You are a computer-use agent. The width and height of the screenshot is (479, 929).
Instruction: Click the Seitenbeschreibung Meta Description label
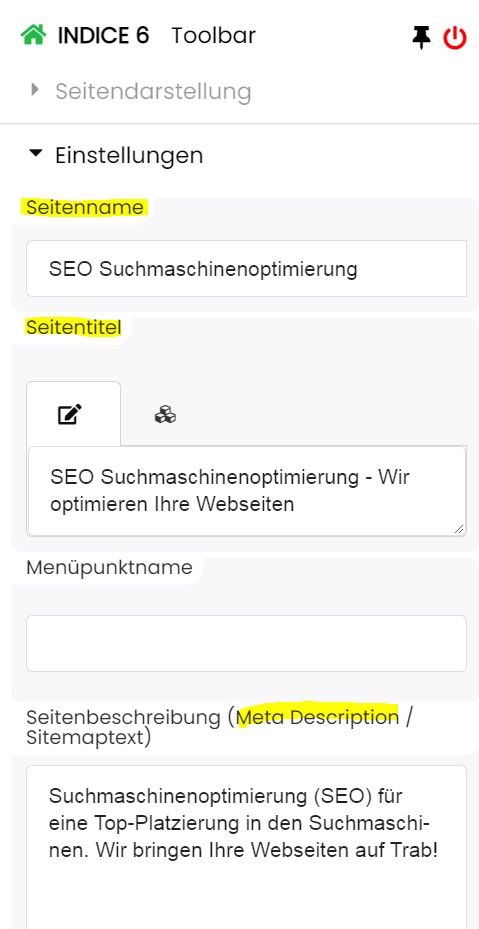(x=219, y=727)
